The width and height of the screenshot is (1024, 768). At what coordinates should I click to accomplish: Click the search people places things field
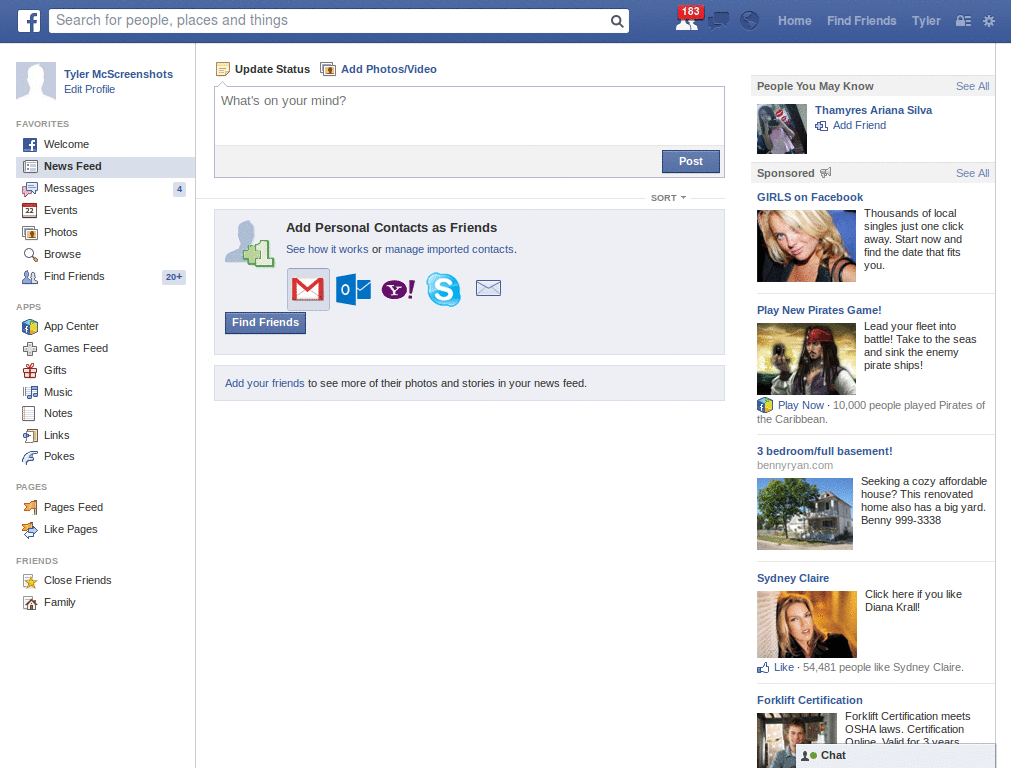click(x=330, y=20)
